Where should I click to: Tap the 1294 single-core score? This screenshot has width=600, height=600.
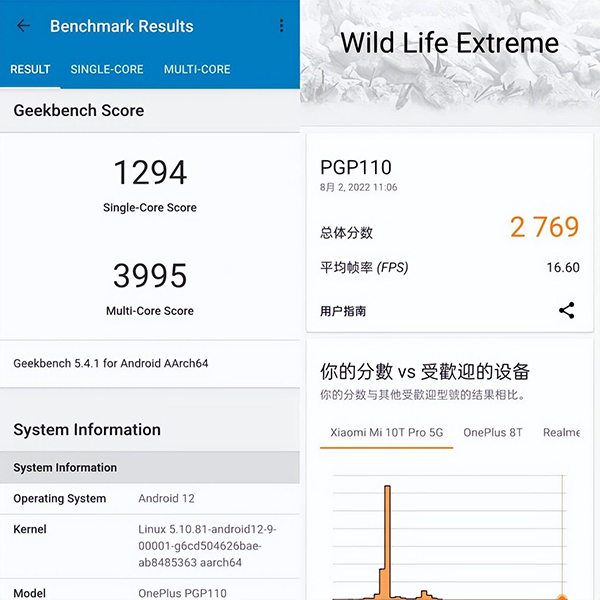coord(150,173)
